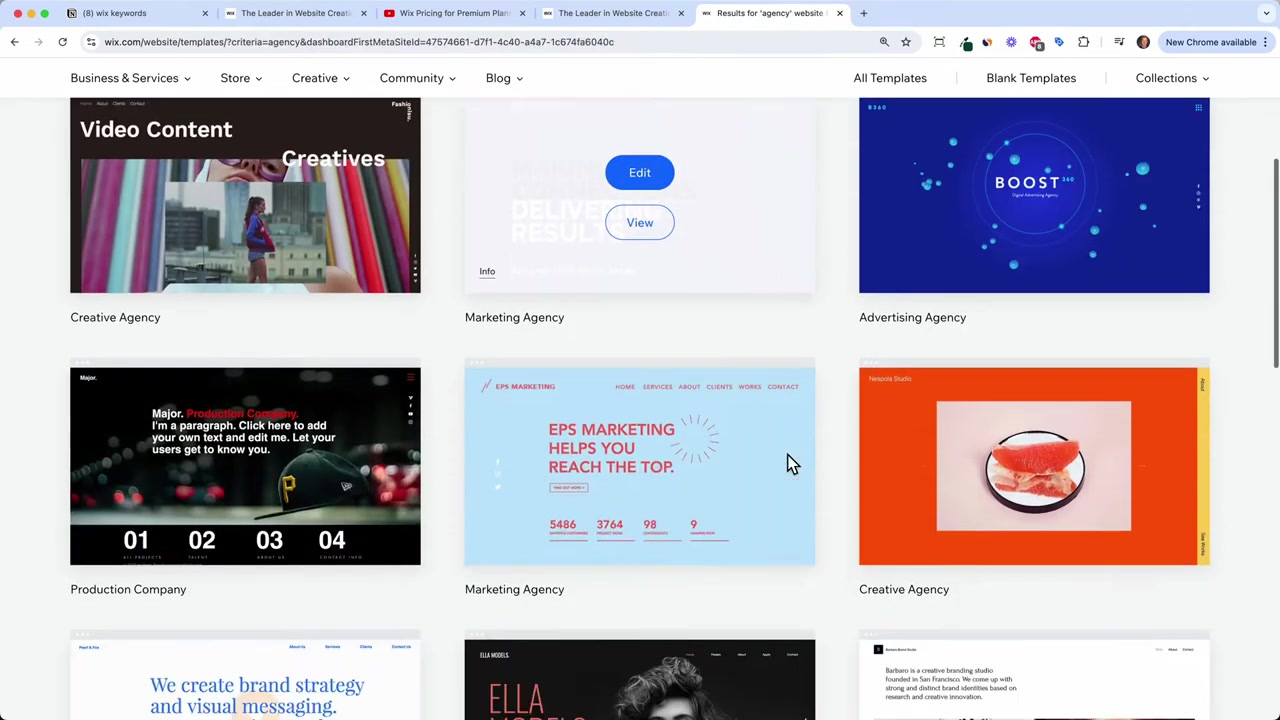Click the green apple extension icon
1280x720 pixels.
tap(965, 42)
